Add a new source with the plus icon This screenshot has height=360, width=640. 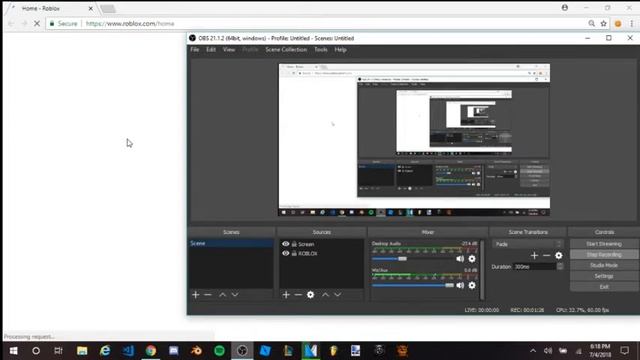286,294
